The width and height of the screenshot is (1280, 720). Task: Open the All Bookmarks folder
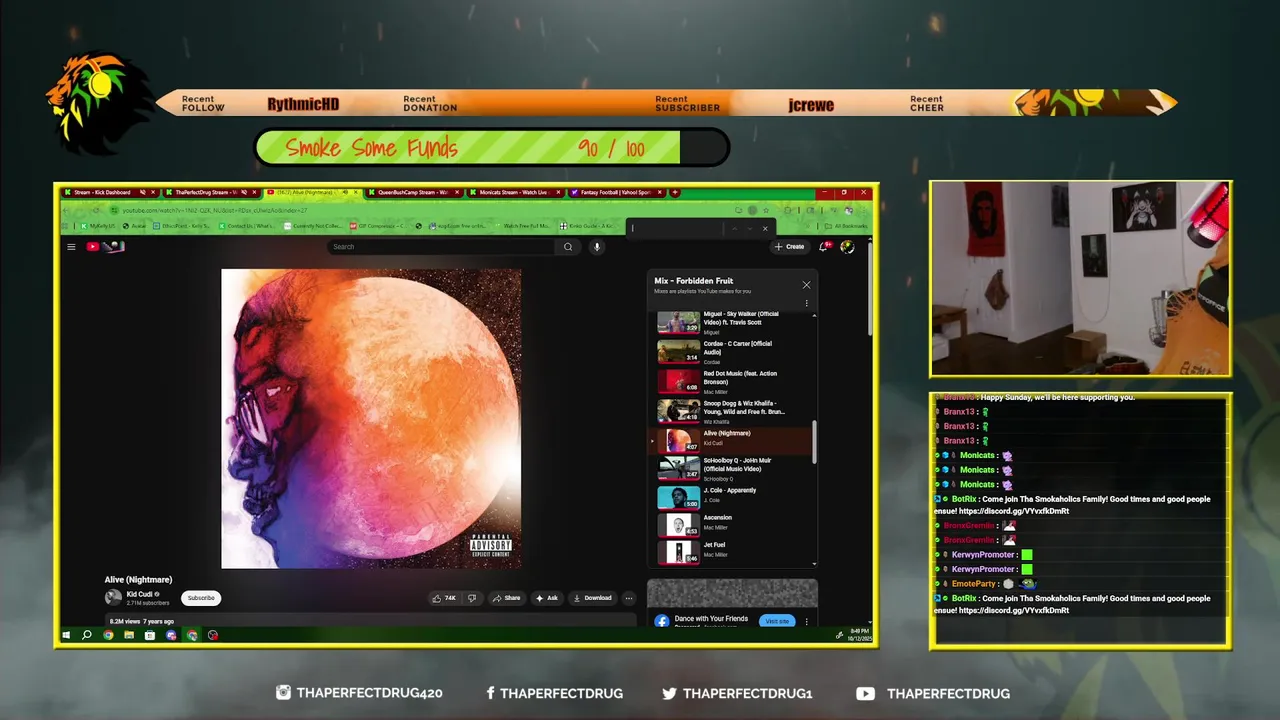click(844, 226)
